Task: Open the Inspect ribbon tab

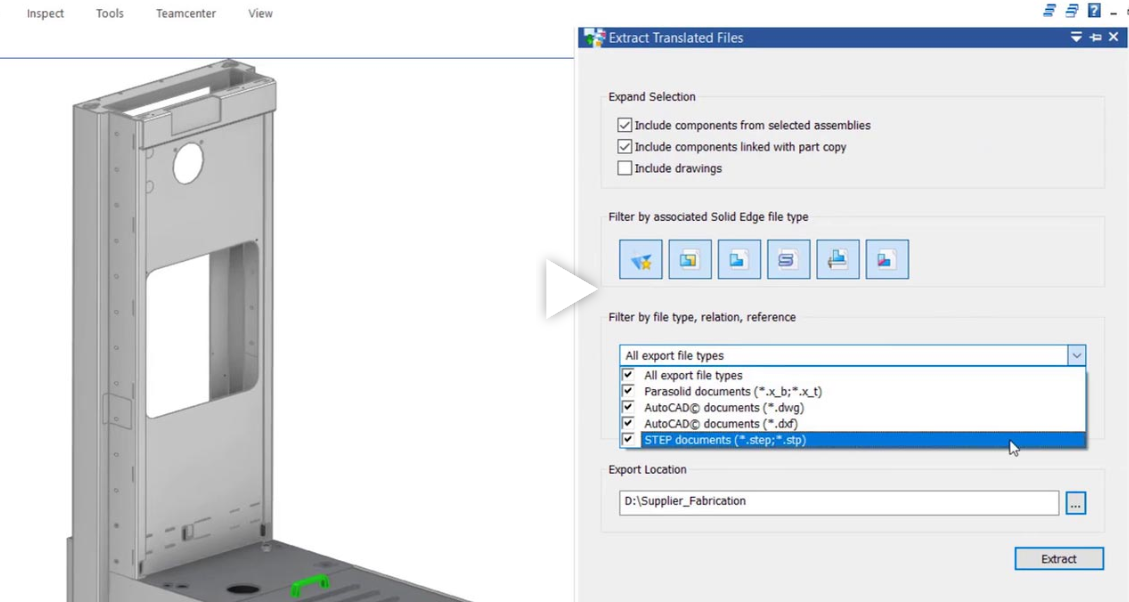Action: tap(45, 14)
